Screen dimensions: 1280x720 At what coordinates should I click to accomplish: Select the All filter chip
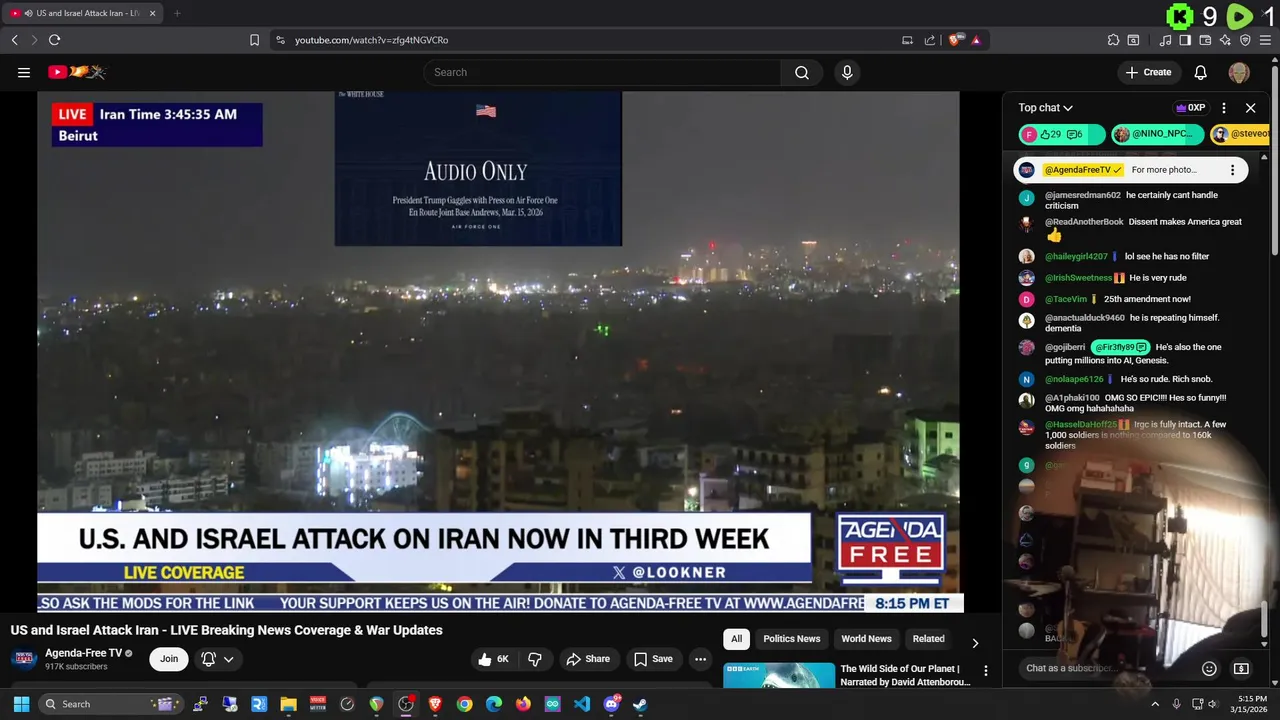coord(736,639)
